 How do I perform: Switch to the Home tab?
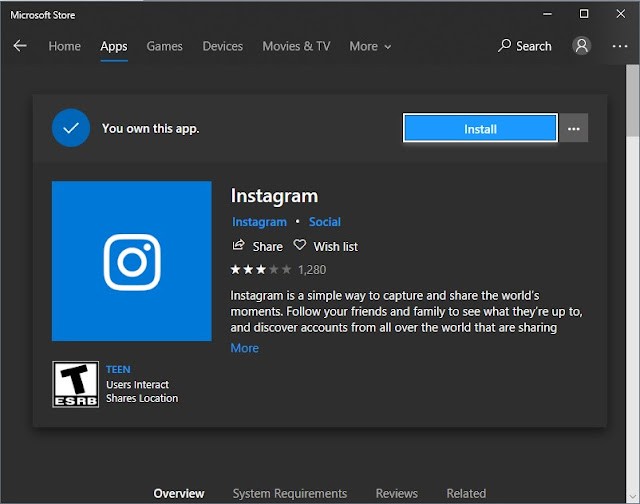point(64,46)
